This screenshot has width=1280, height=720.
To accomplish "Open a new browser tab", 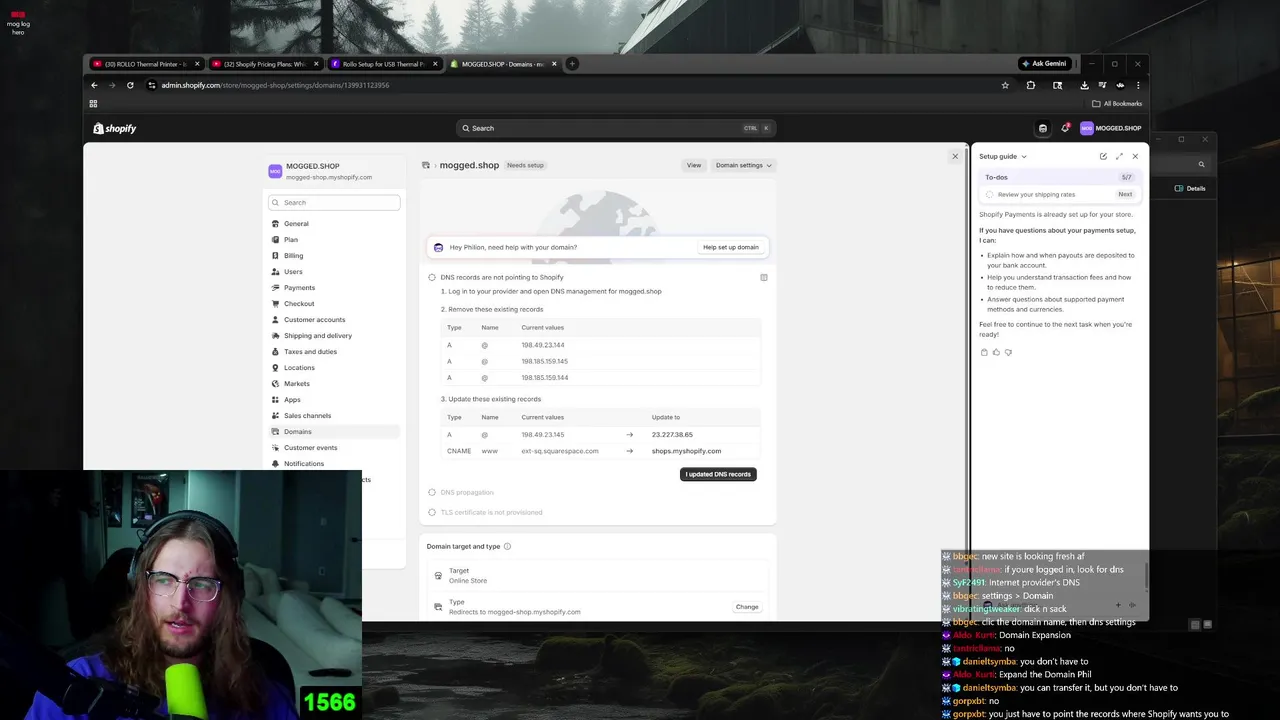I will pos(572,64).
